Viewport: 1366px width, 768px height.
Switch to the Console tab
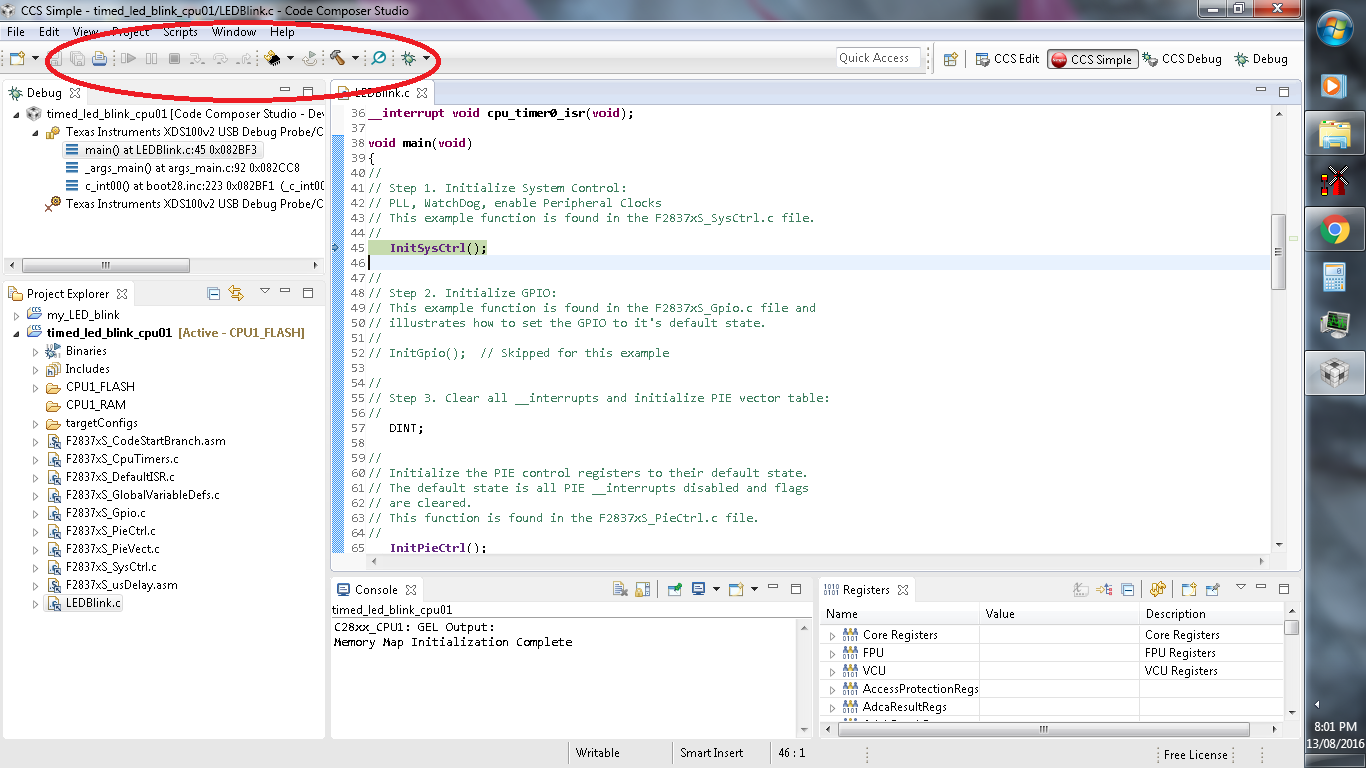pos(376,590)
